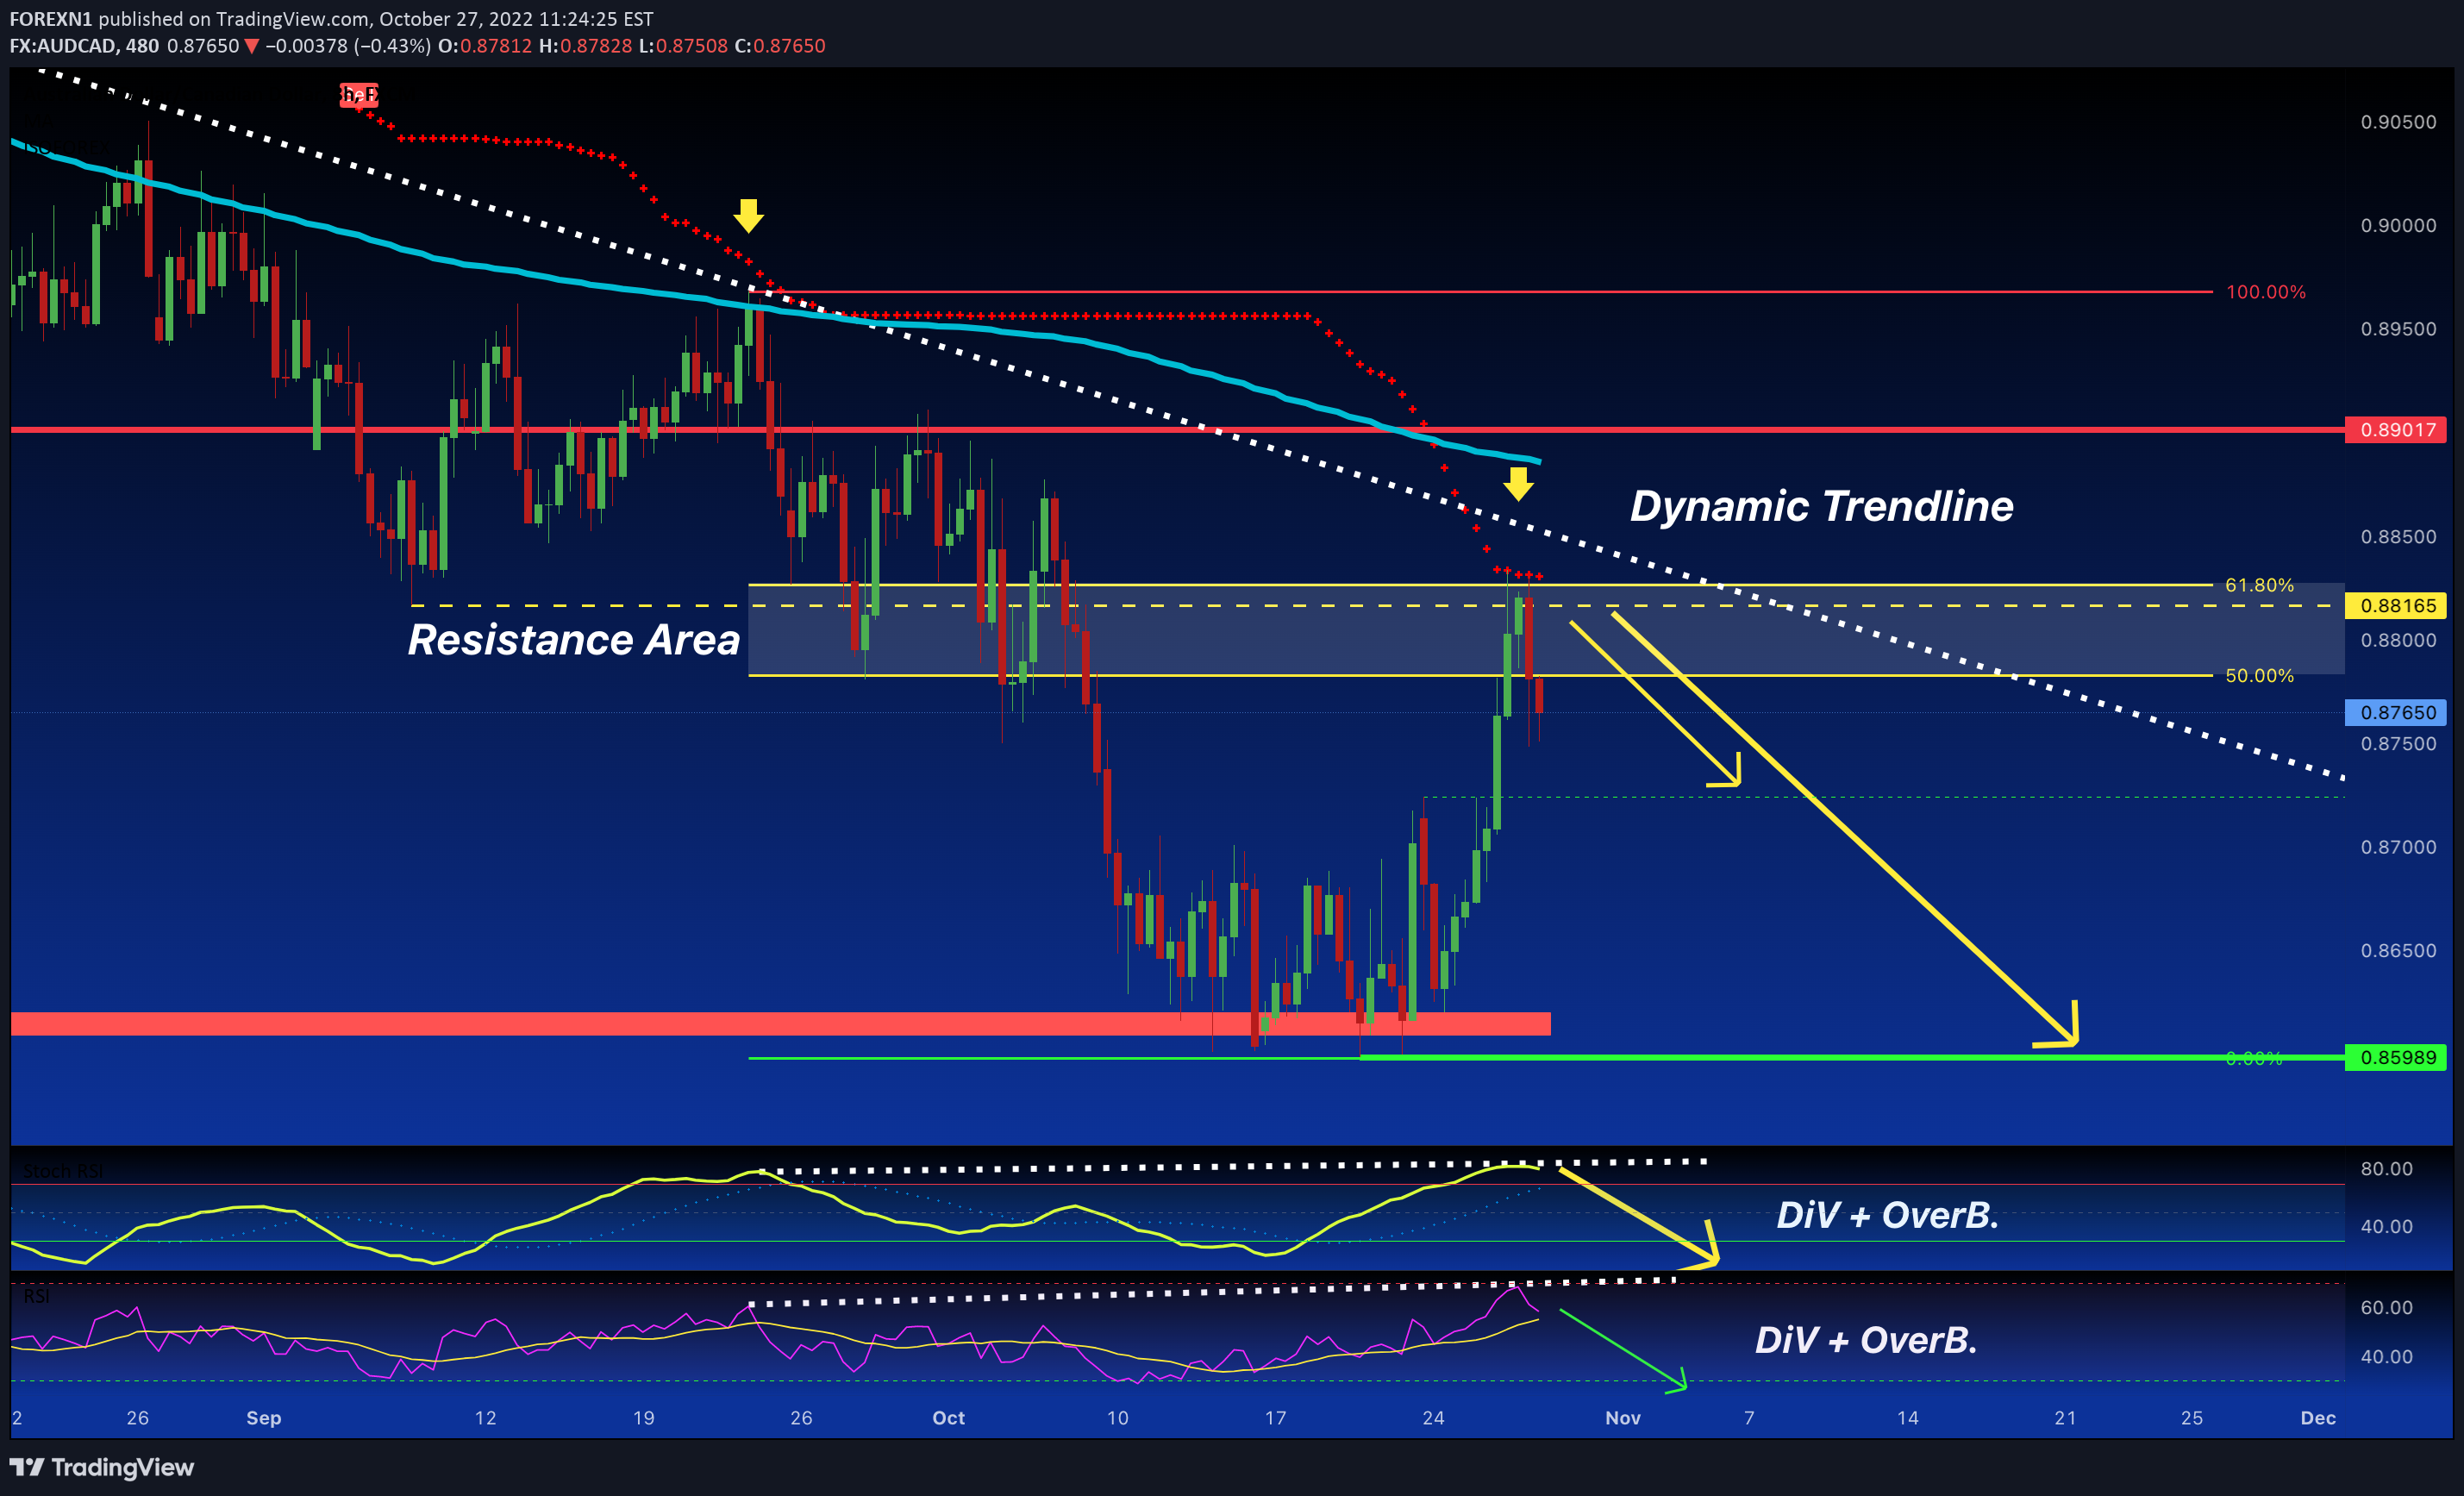Click date 12 on the time axis

coord(485,1418)
